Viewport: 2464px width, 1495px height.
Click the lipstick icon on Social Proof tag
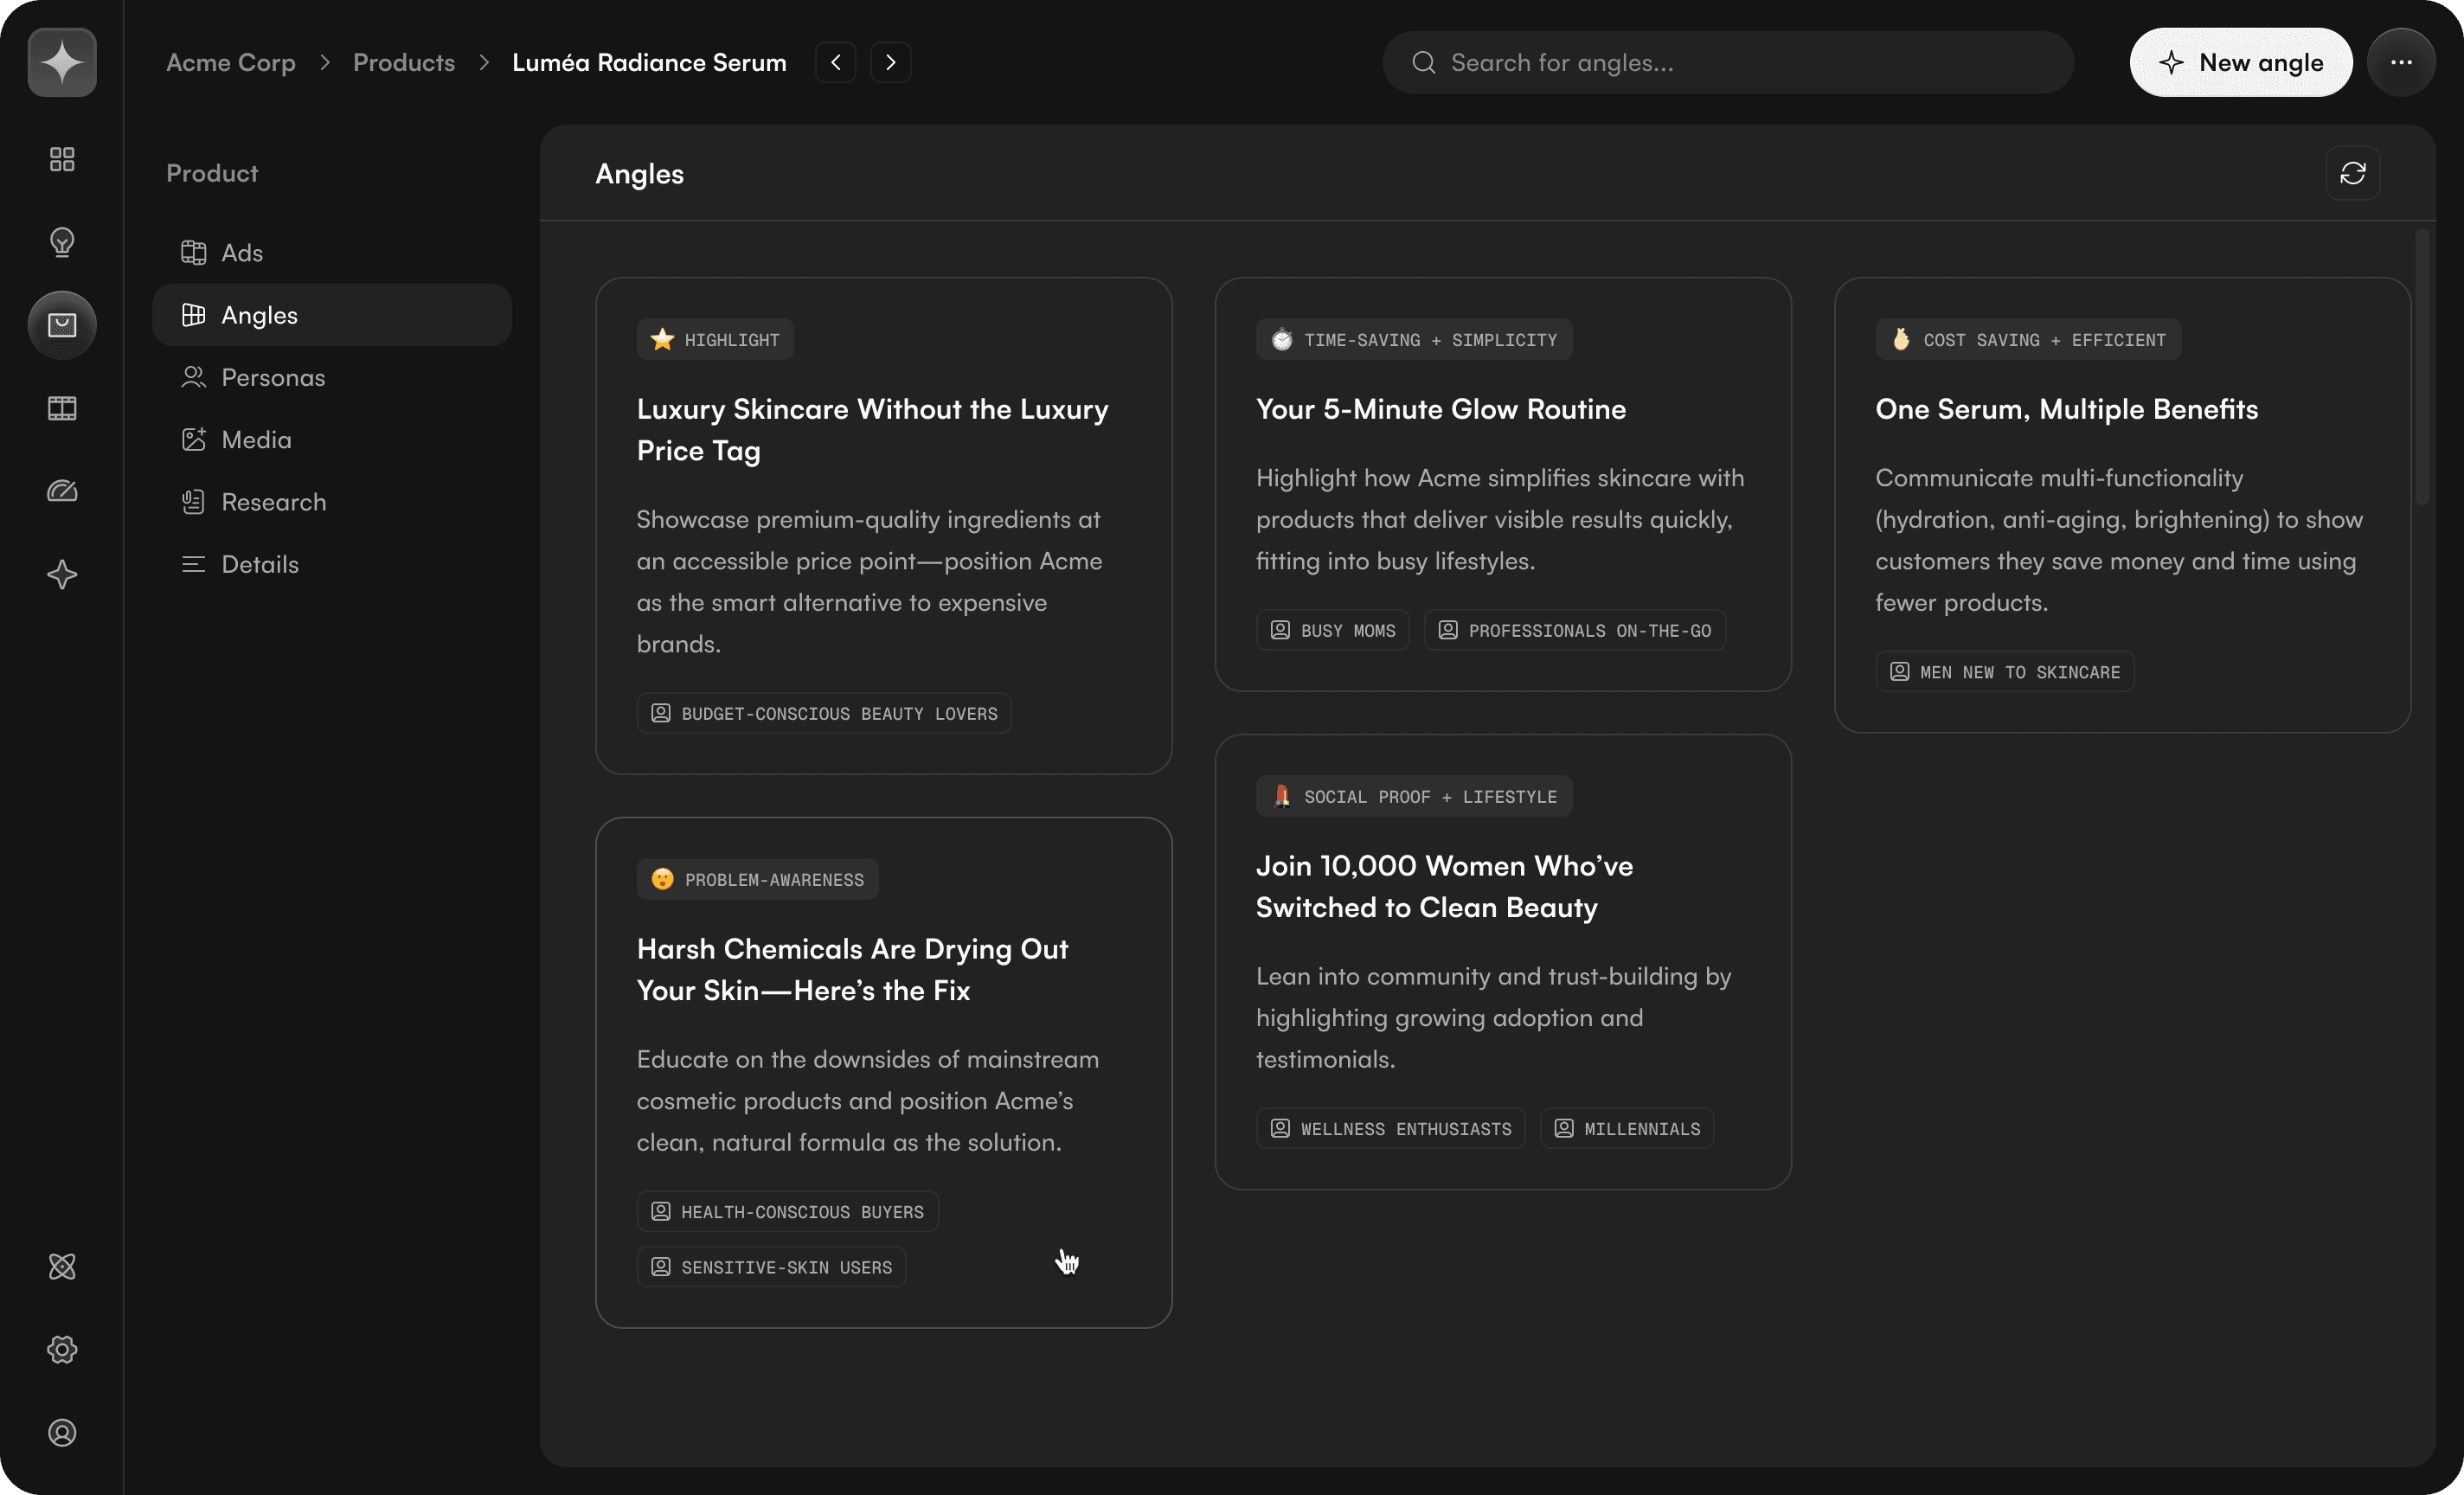(x=1282, y=796)
